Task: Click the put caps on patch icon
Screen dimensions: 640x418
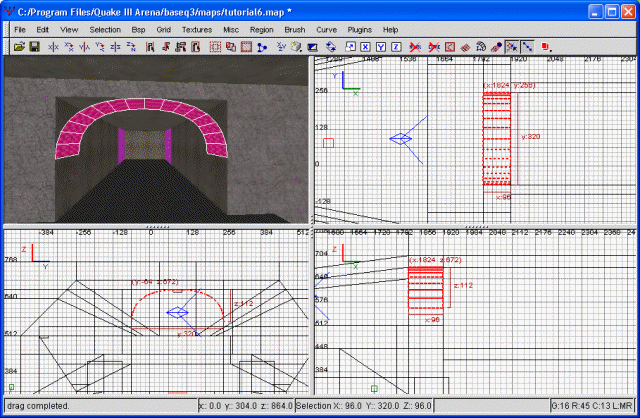Action: click(496, 47)
